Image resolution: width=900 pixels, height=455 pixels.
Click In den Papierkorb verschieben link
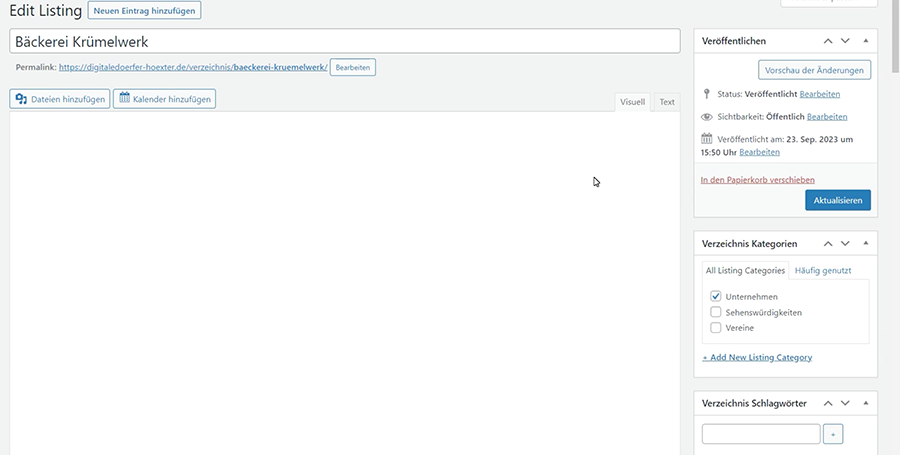click(757, 180)
